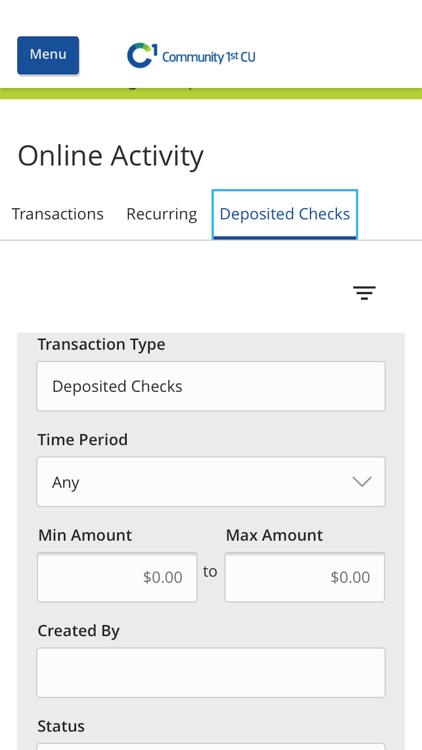Click the Created By label

point(78,630)
